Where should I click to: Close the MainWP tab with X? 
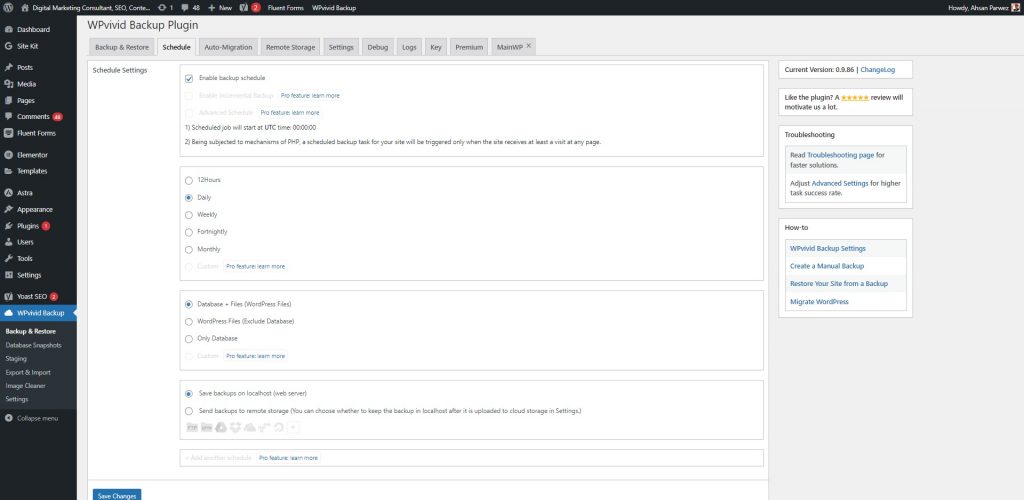click(528, 46)
